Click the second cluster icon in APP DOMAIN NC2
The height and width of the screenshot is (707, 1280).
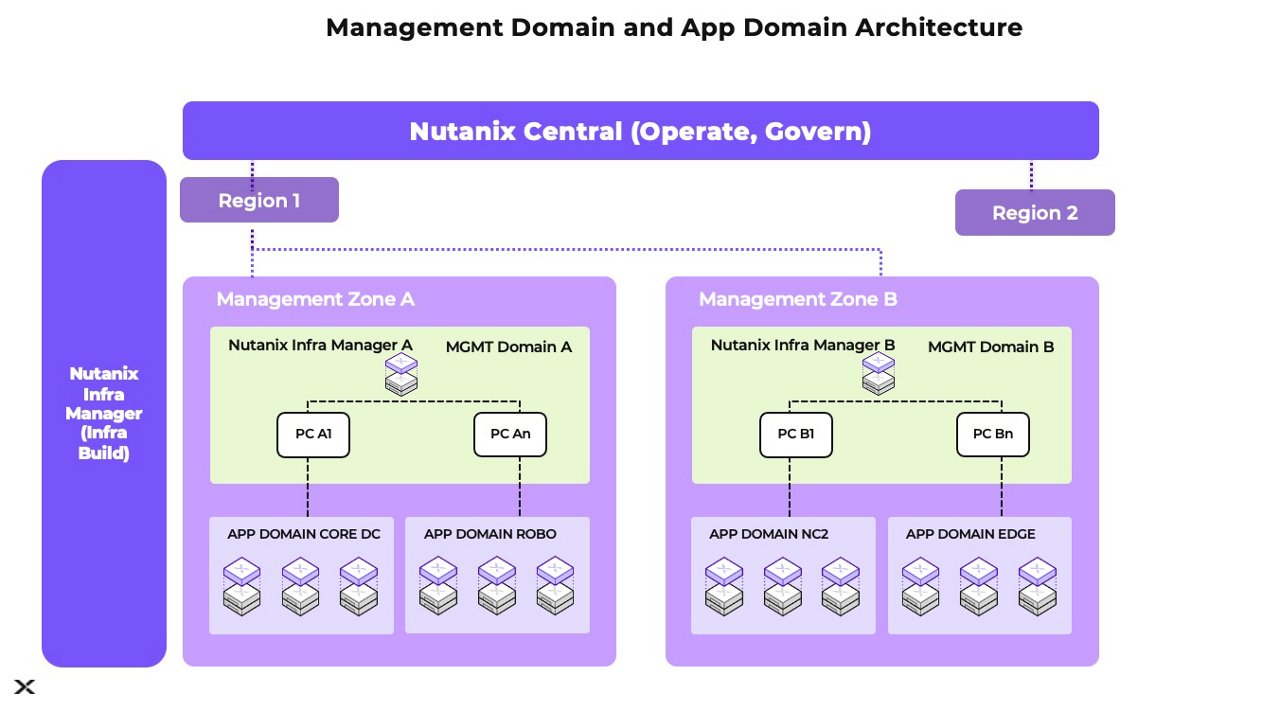click(781, 585)
